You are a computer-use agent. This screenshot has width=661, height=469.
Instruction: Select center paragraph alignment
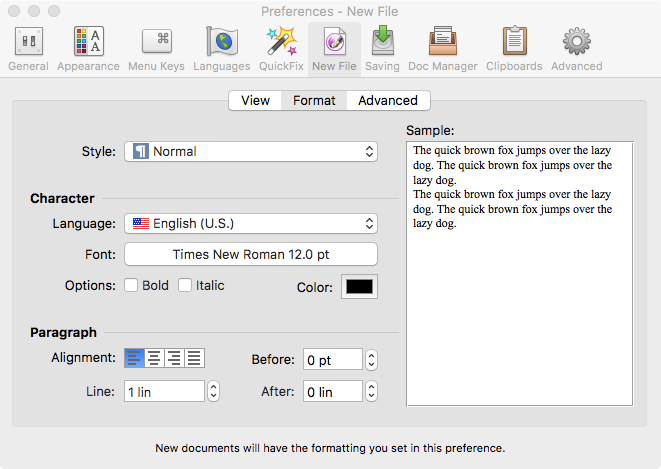pos(154,358)
